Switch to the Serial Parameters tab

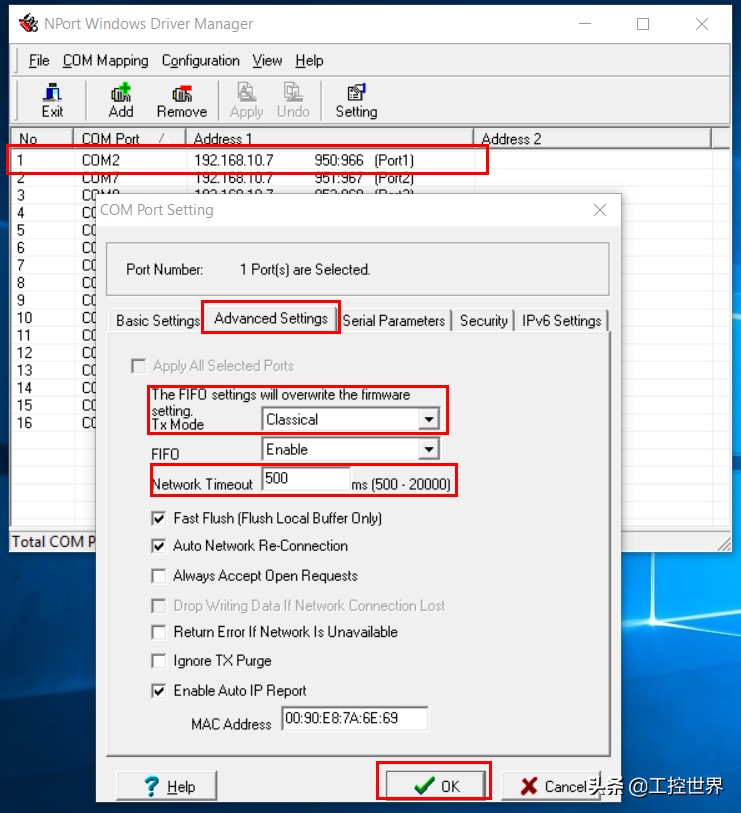pos(393,321)
